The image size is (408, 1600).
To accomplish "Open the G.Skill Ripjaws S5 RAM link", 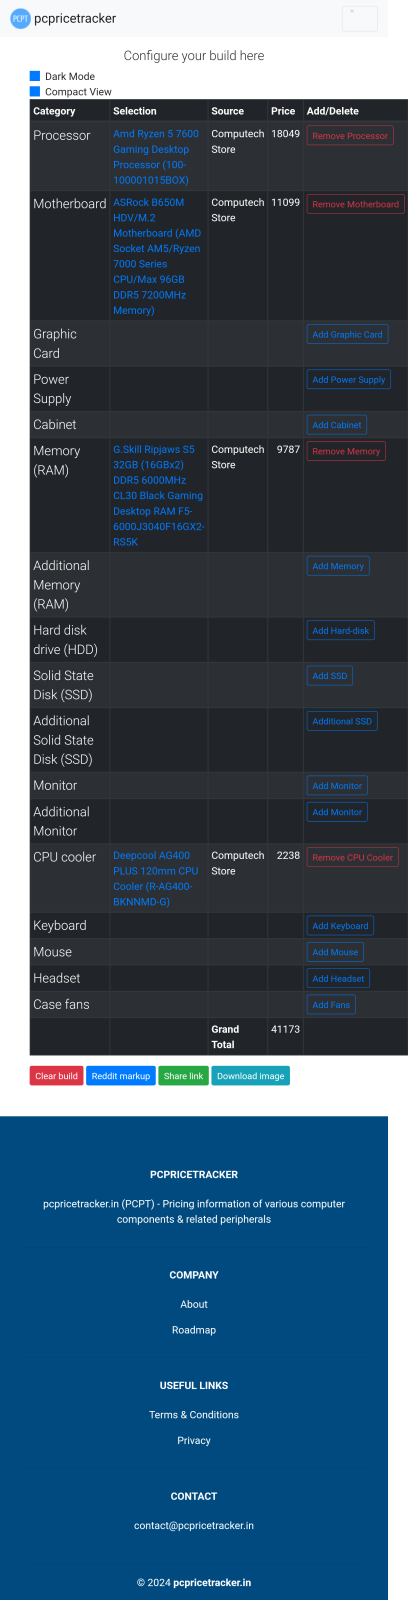I will (x=158, y=496).
